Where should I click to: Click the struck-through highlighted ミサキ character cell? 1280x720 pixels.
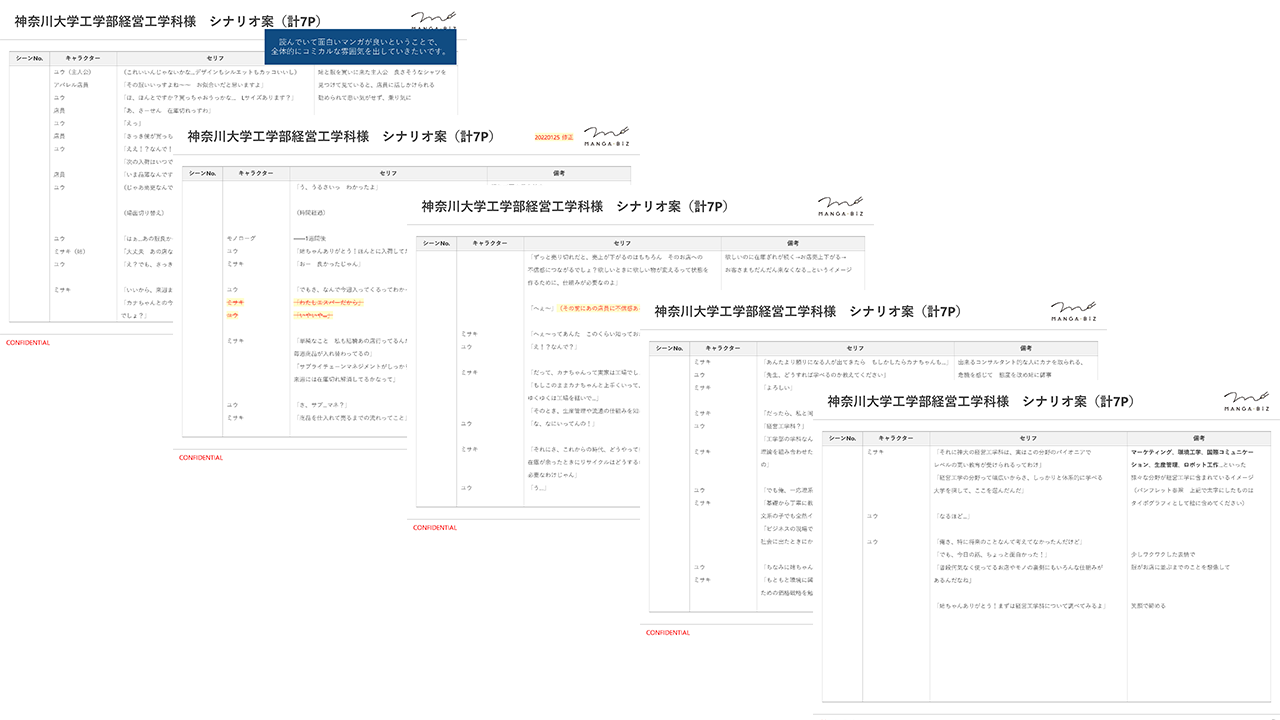[235, 301]
